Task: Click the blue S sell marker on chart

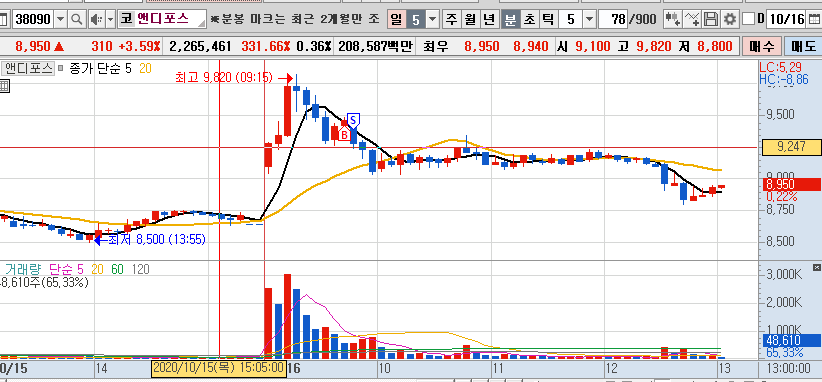Action: 353,122
